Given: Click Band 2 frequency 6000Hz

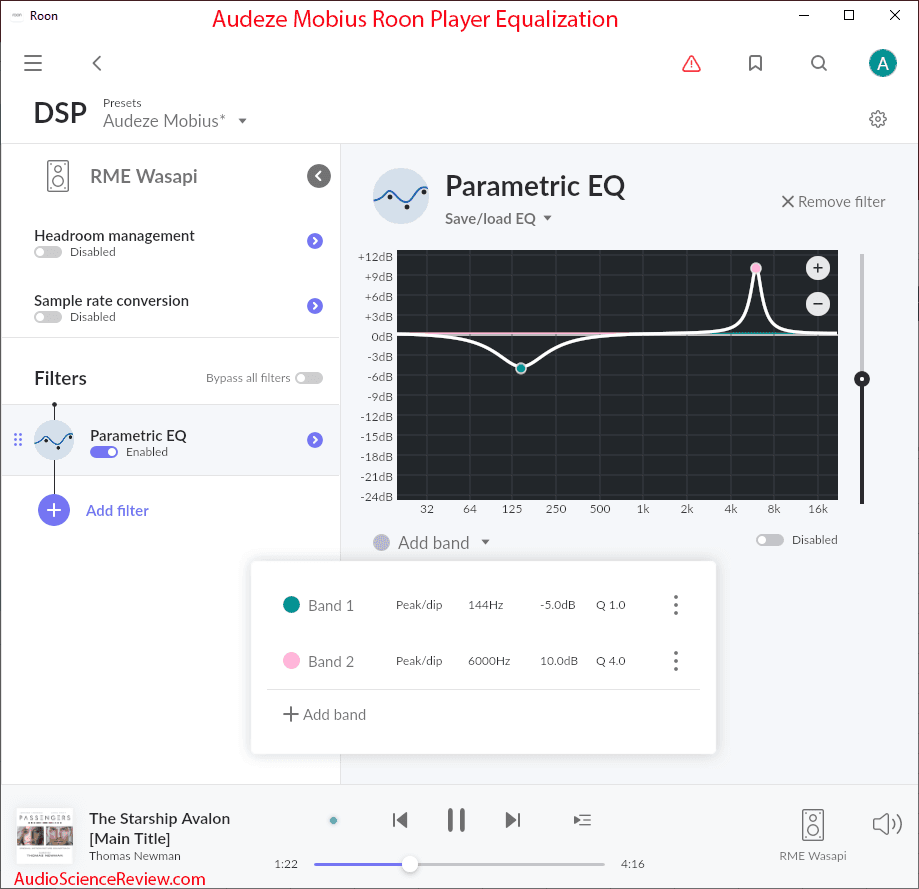Looking at the screenshot, I should click(489, 661).
